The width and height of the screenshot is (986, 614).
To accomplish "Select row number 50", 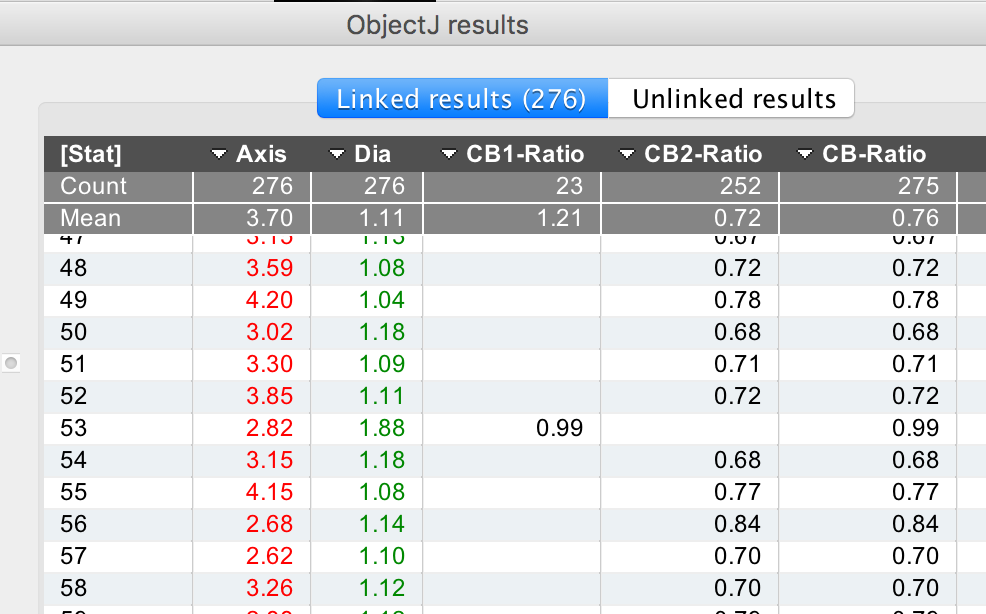I will click(73, 332).
